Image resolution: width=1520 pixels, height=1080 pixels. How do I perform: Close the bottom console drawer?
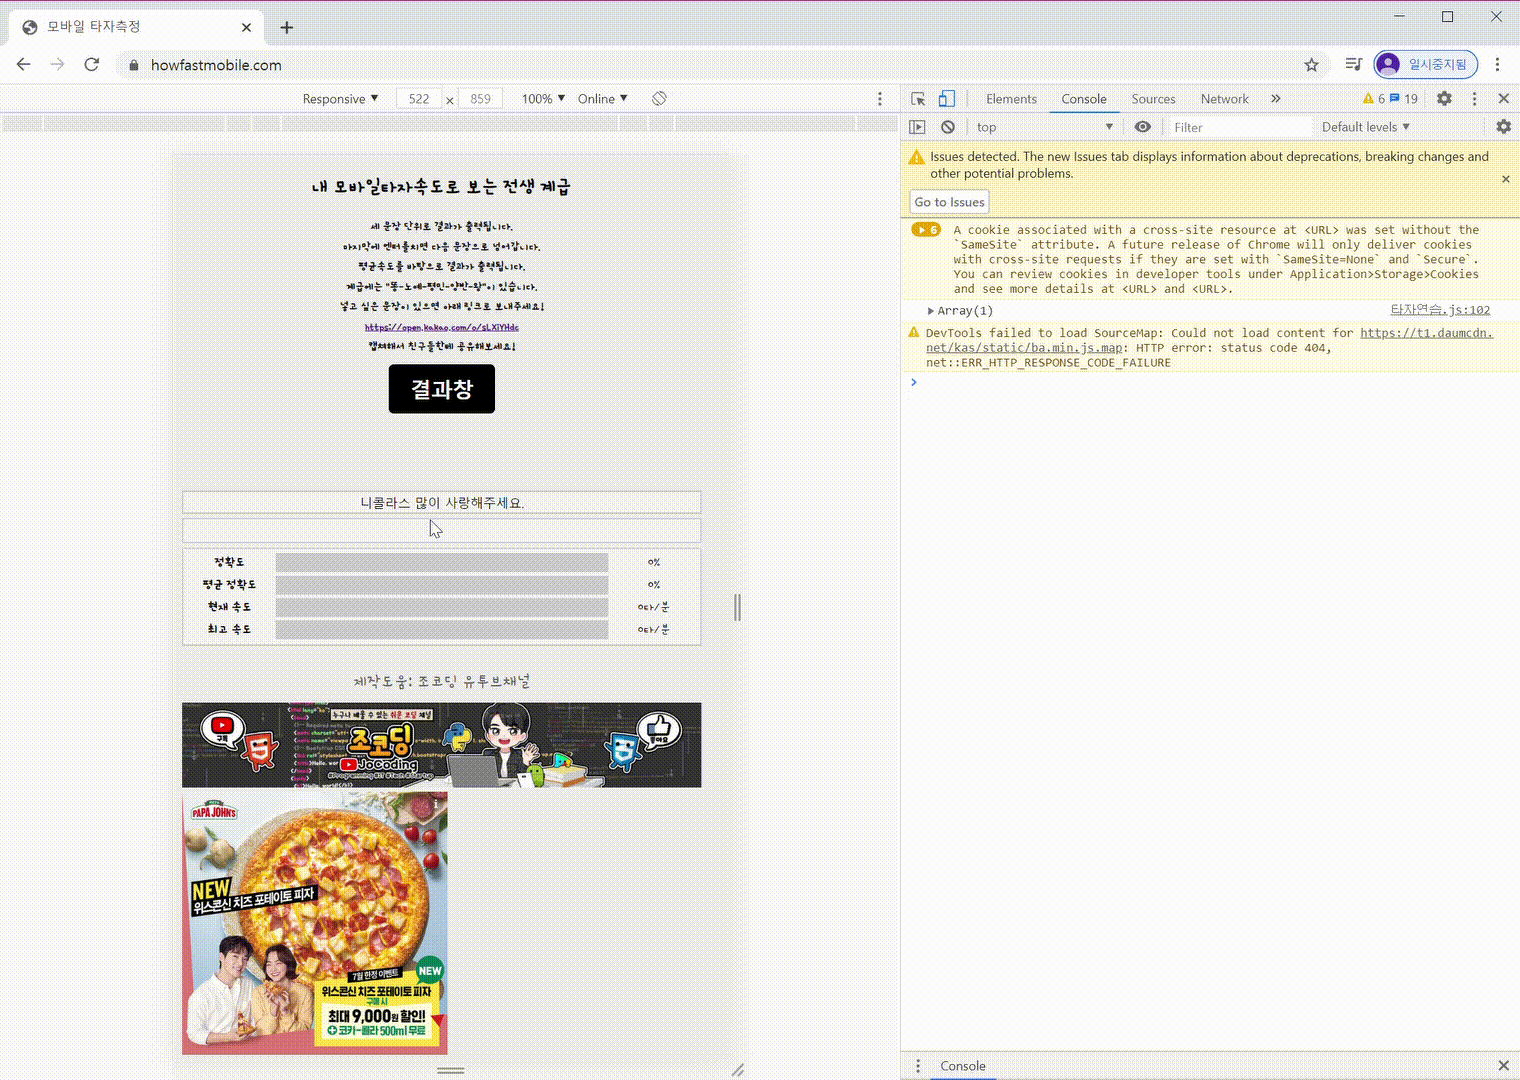click(1503, 1066)
